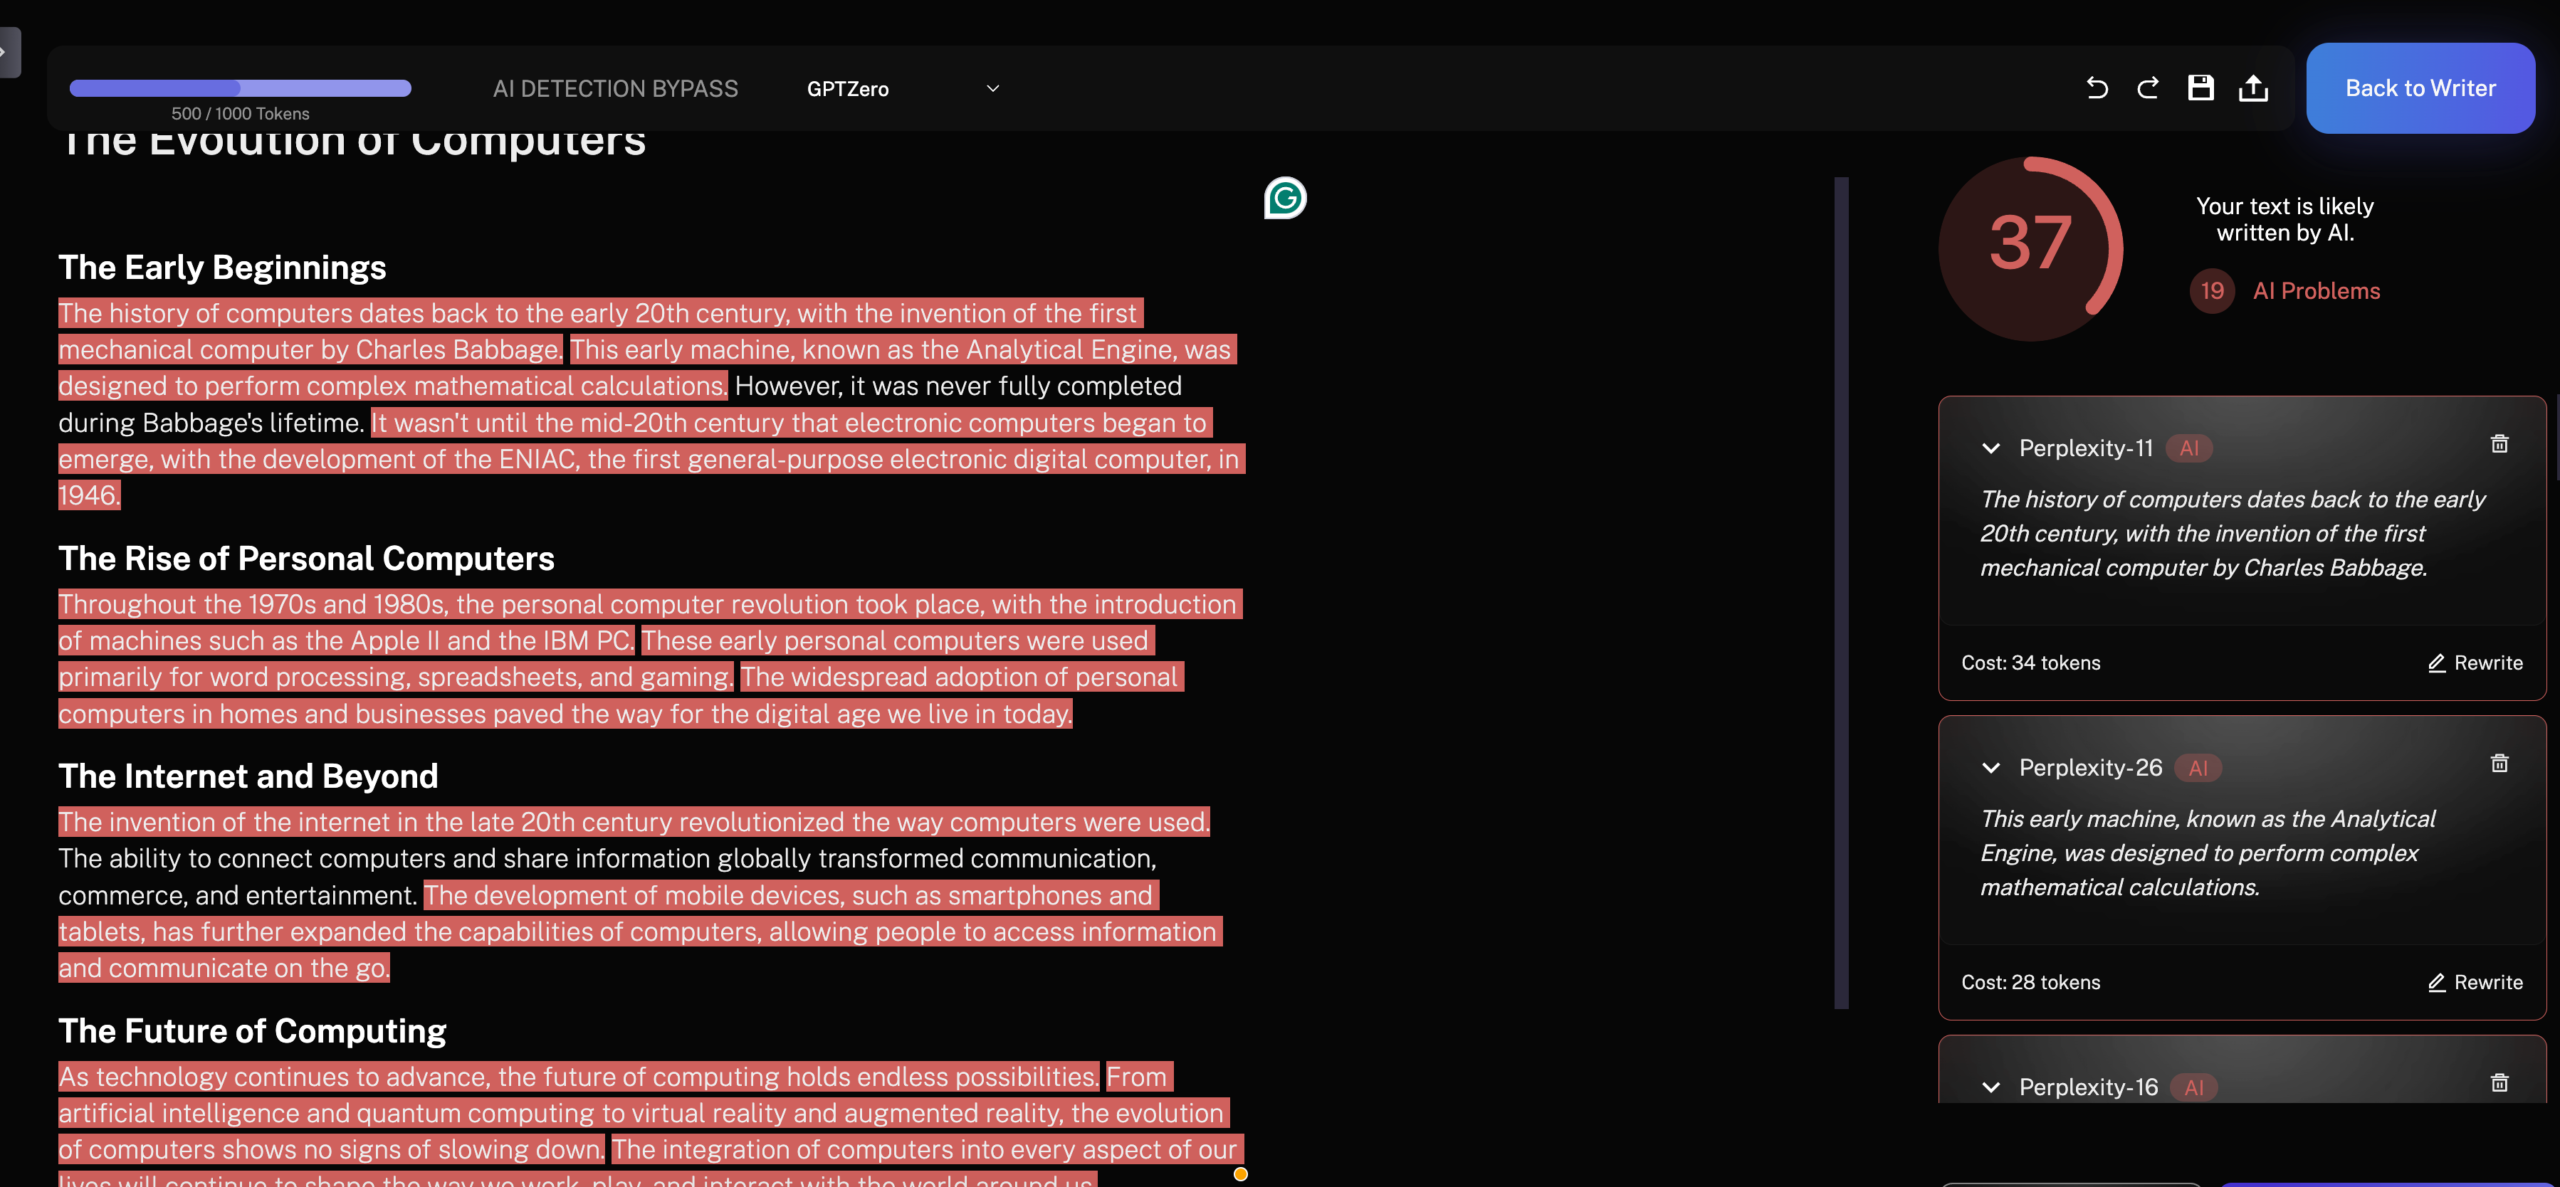Delete the Perplexity-11 problem card

coord(2499,444)
